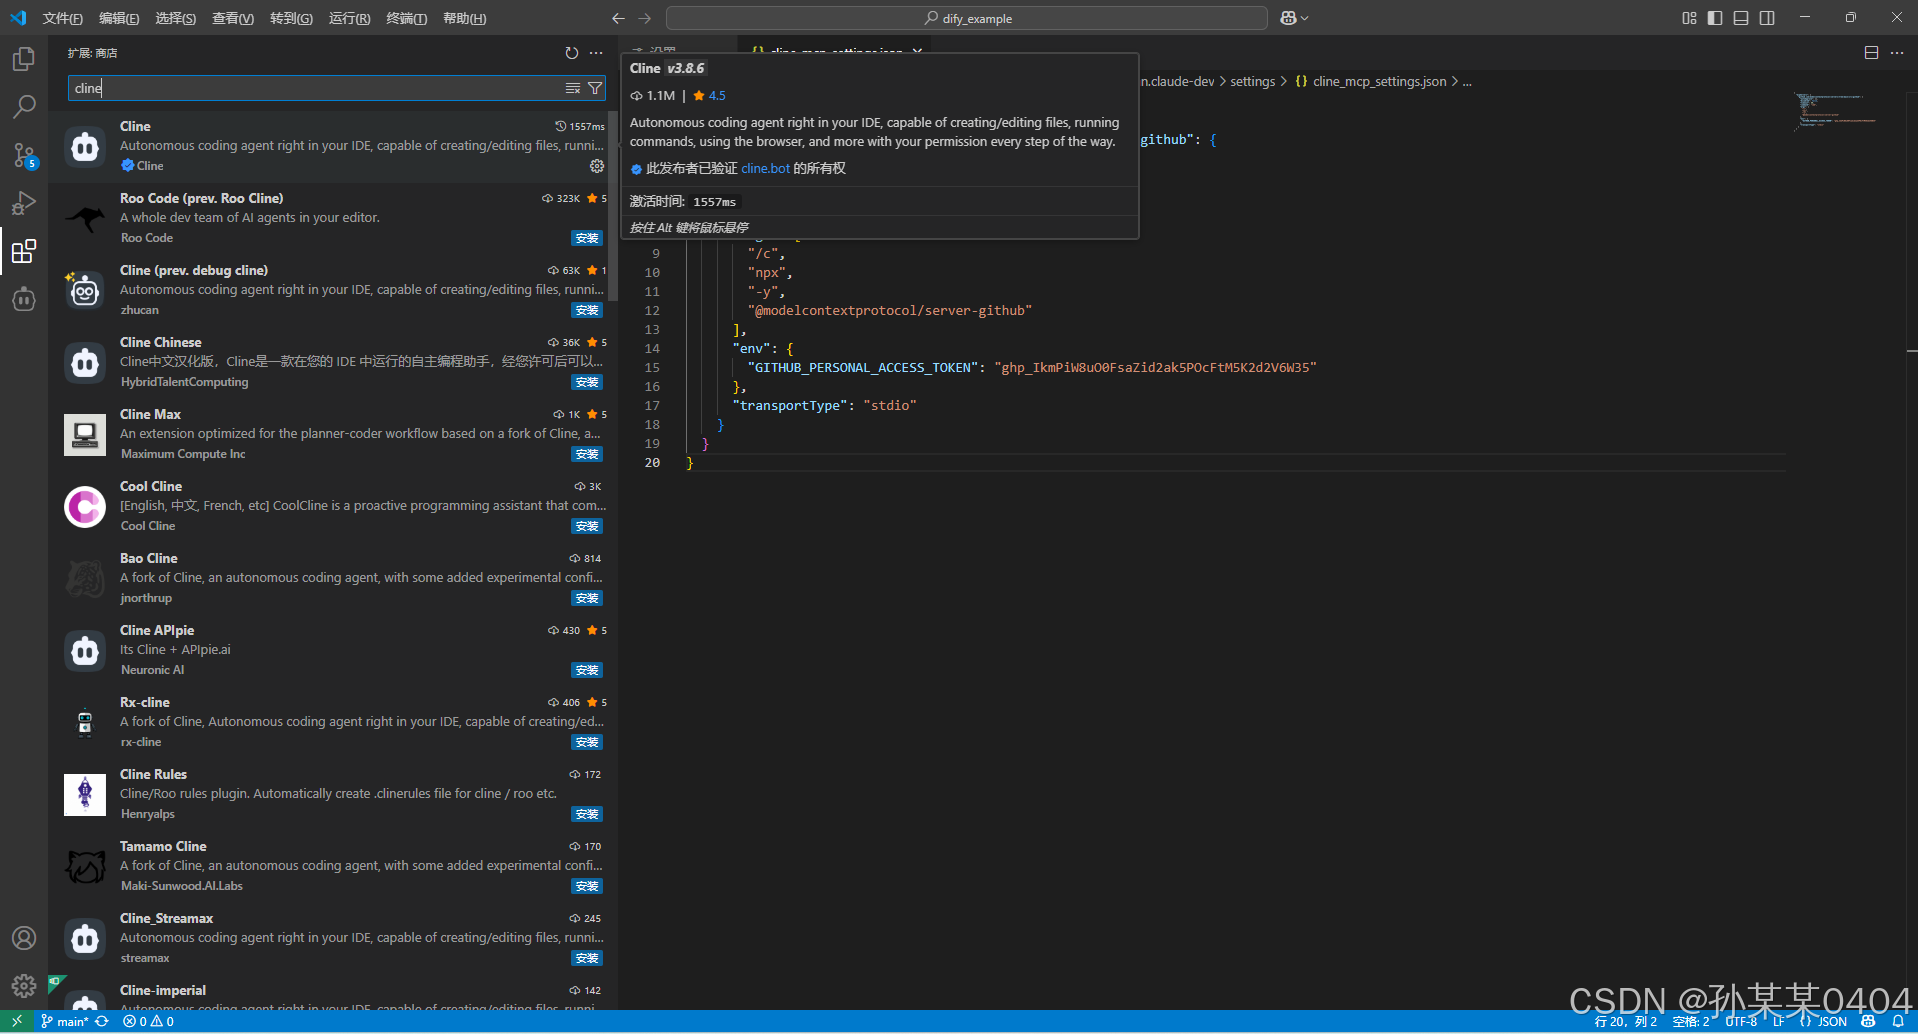
Task: Clear extension search results icon
Action: (x=573, y=88)
